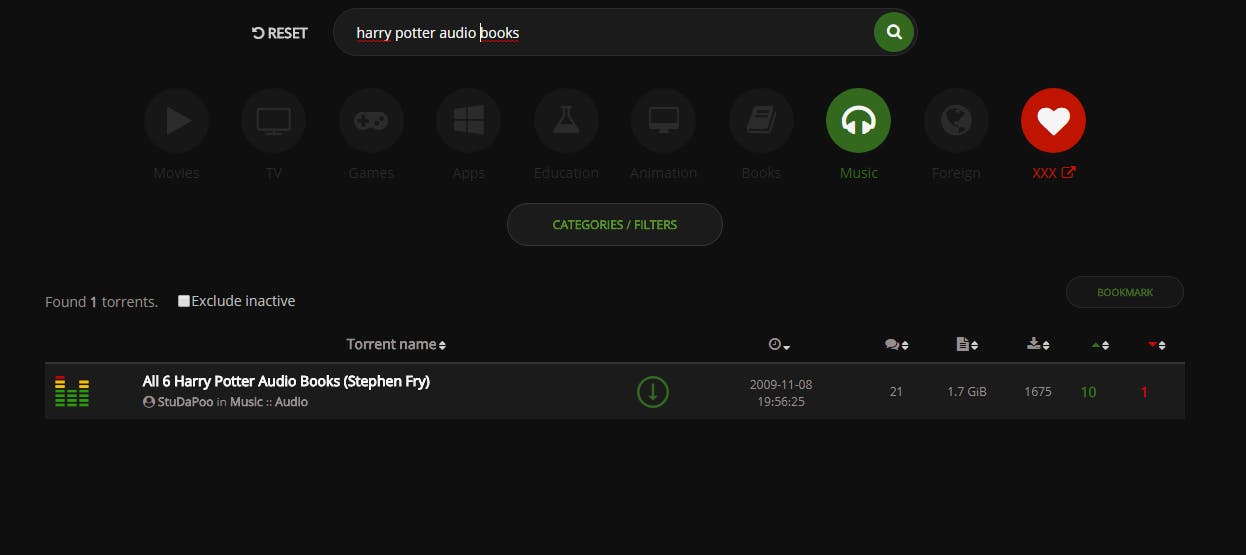Sort by seeders green arrow column
1246x555 pixels.
1099,344
